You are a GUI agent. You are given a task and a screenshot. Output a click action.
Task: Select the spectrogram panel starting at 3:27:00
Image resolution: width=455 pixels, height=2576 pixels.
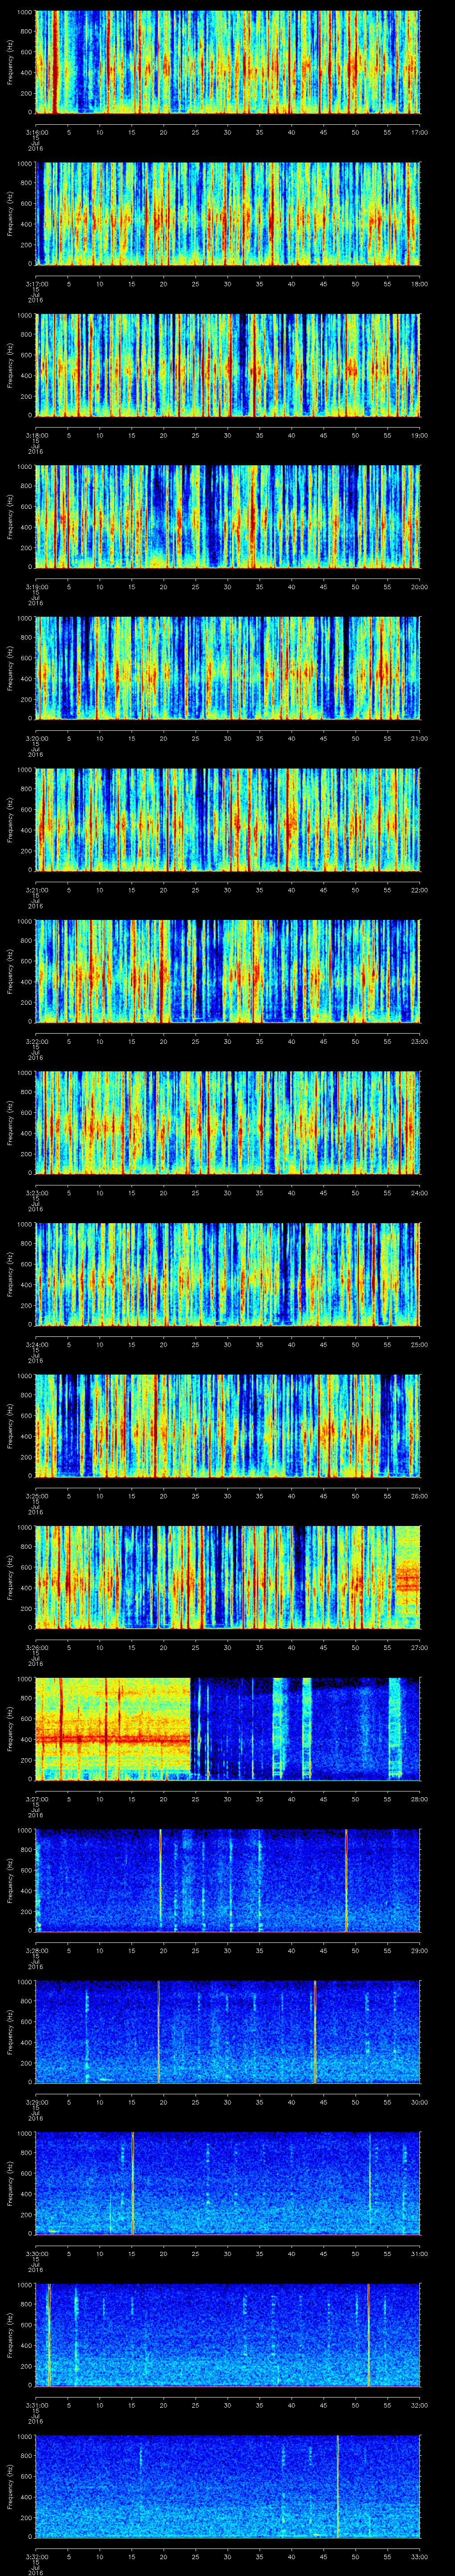coord(228,1728)
